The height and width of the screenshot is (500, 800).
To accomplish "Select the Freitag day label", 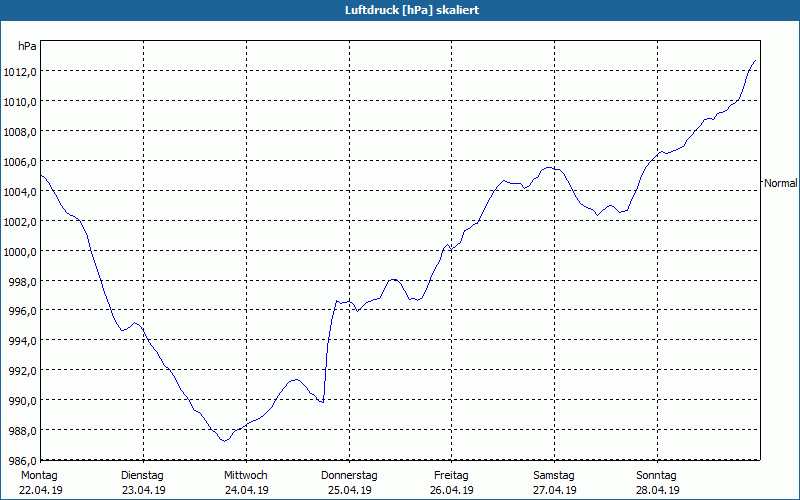I will point(451,476).
